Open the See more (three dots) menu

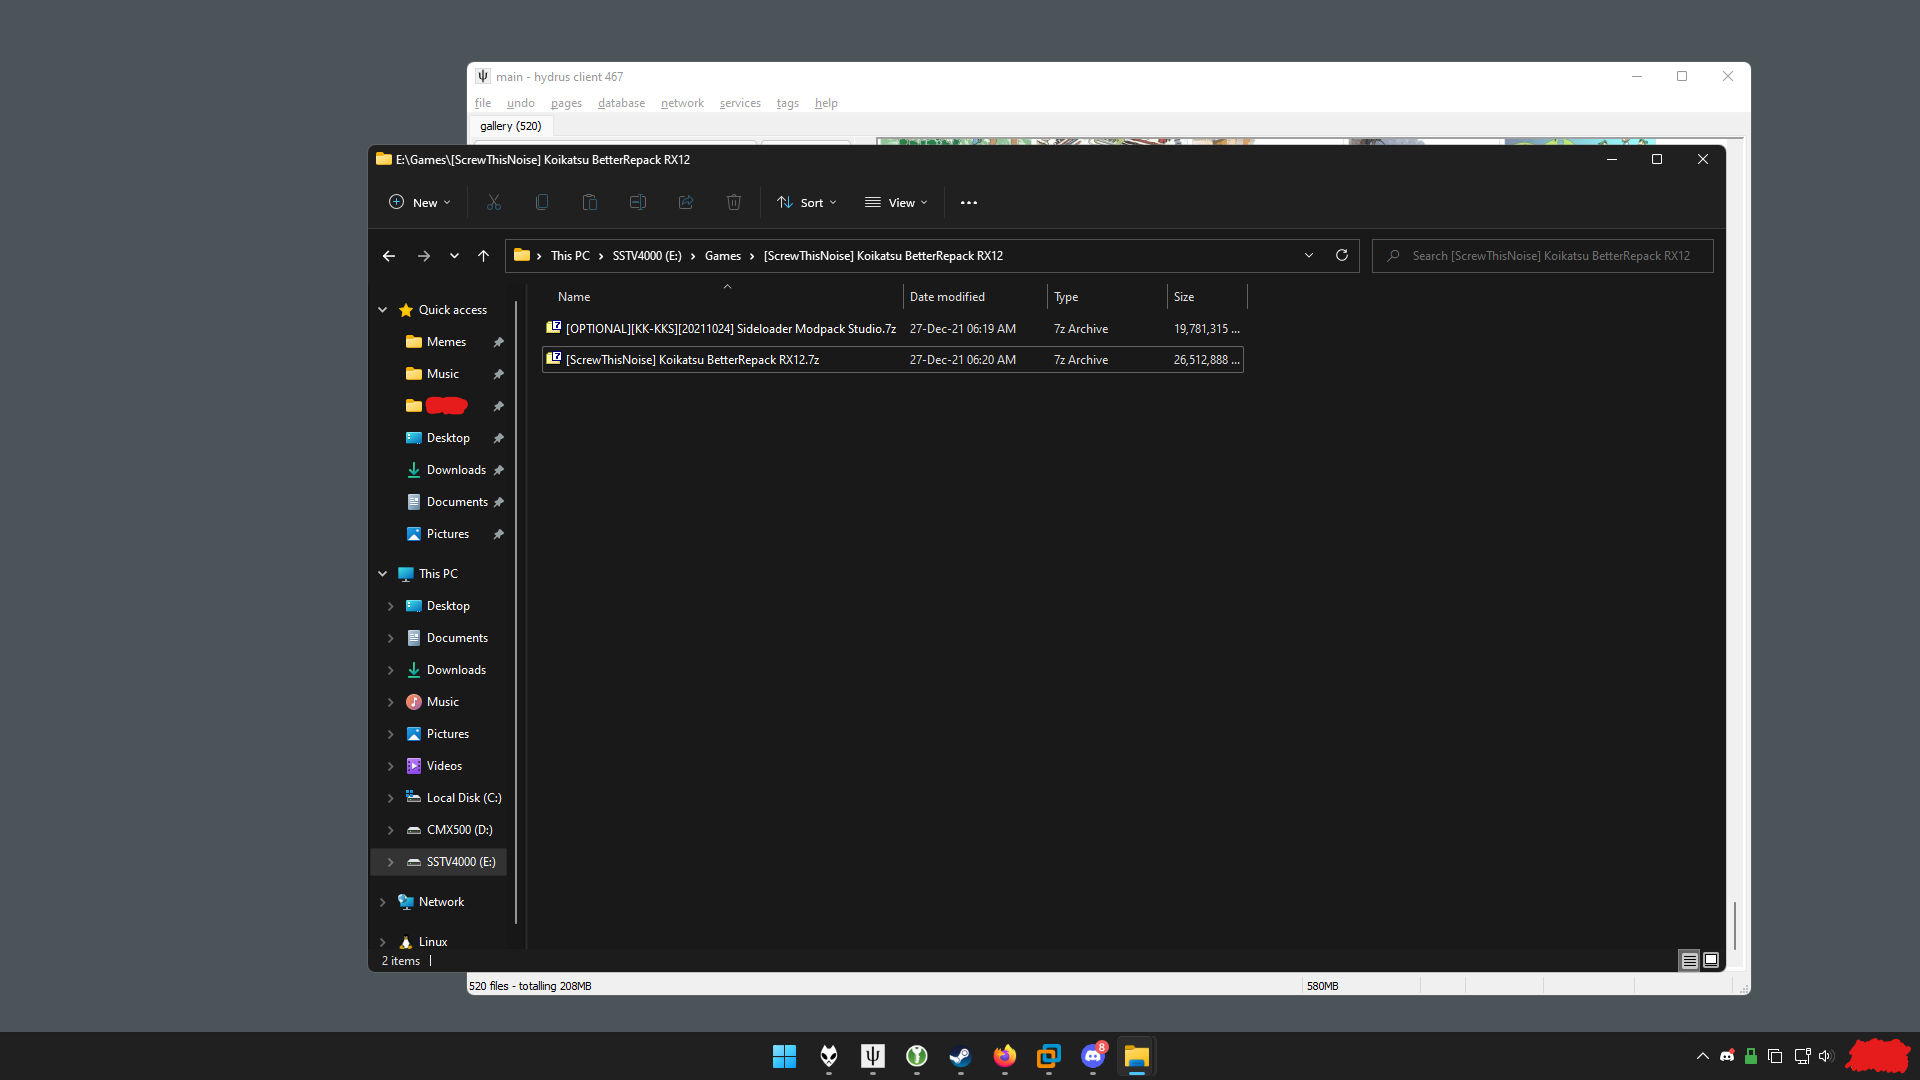[969, 202]
